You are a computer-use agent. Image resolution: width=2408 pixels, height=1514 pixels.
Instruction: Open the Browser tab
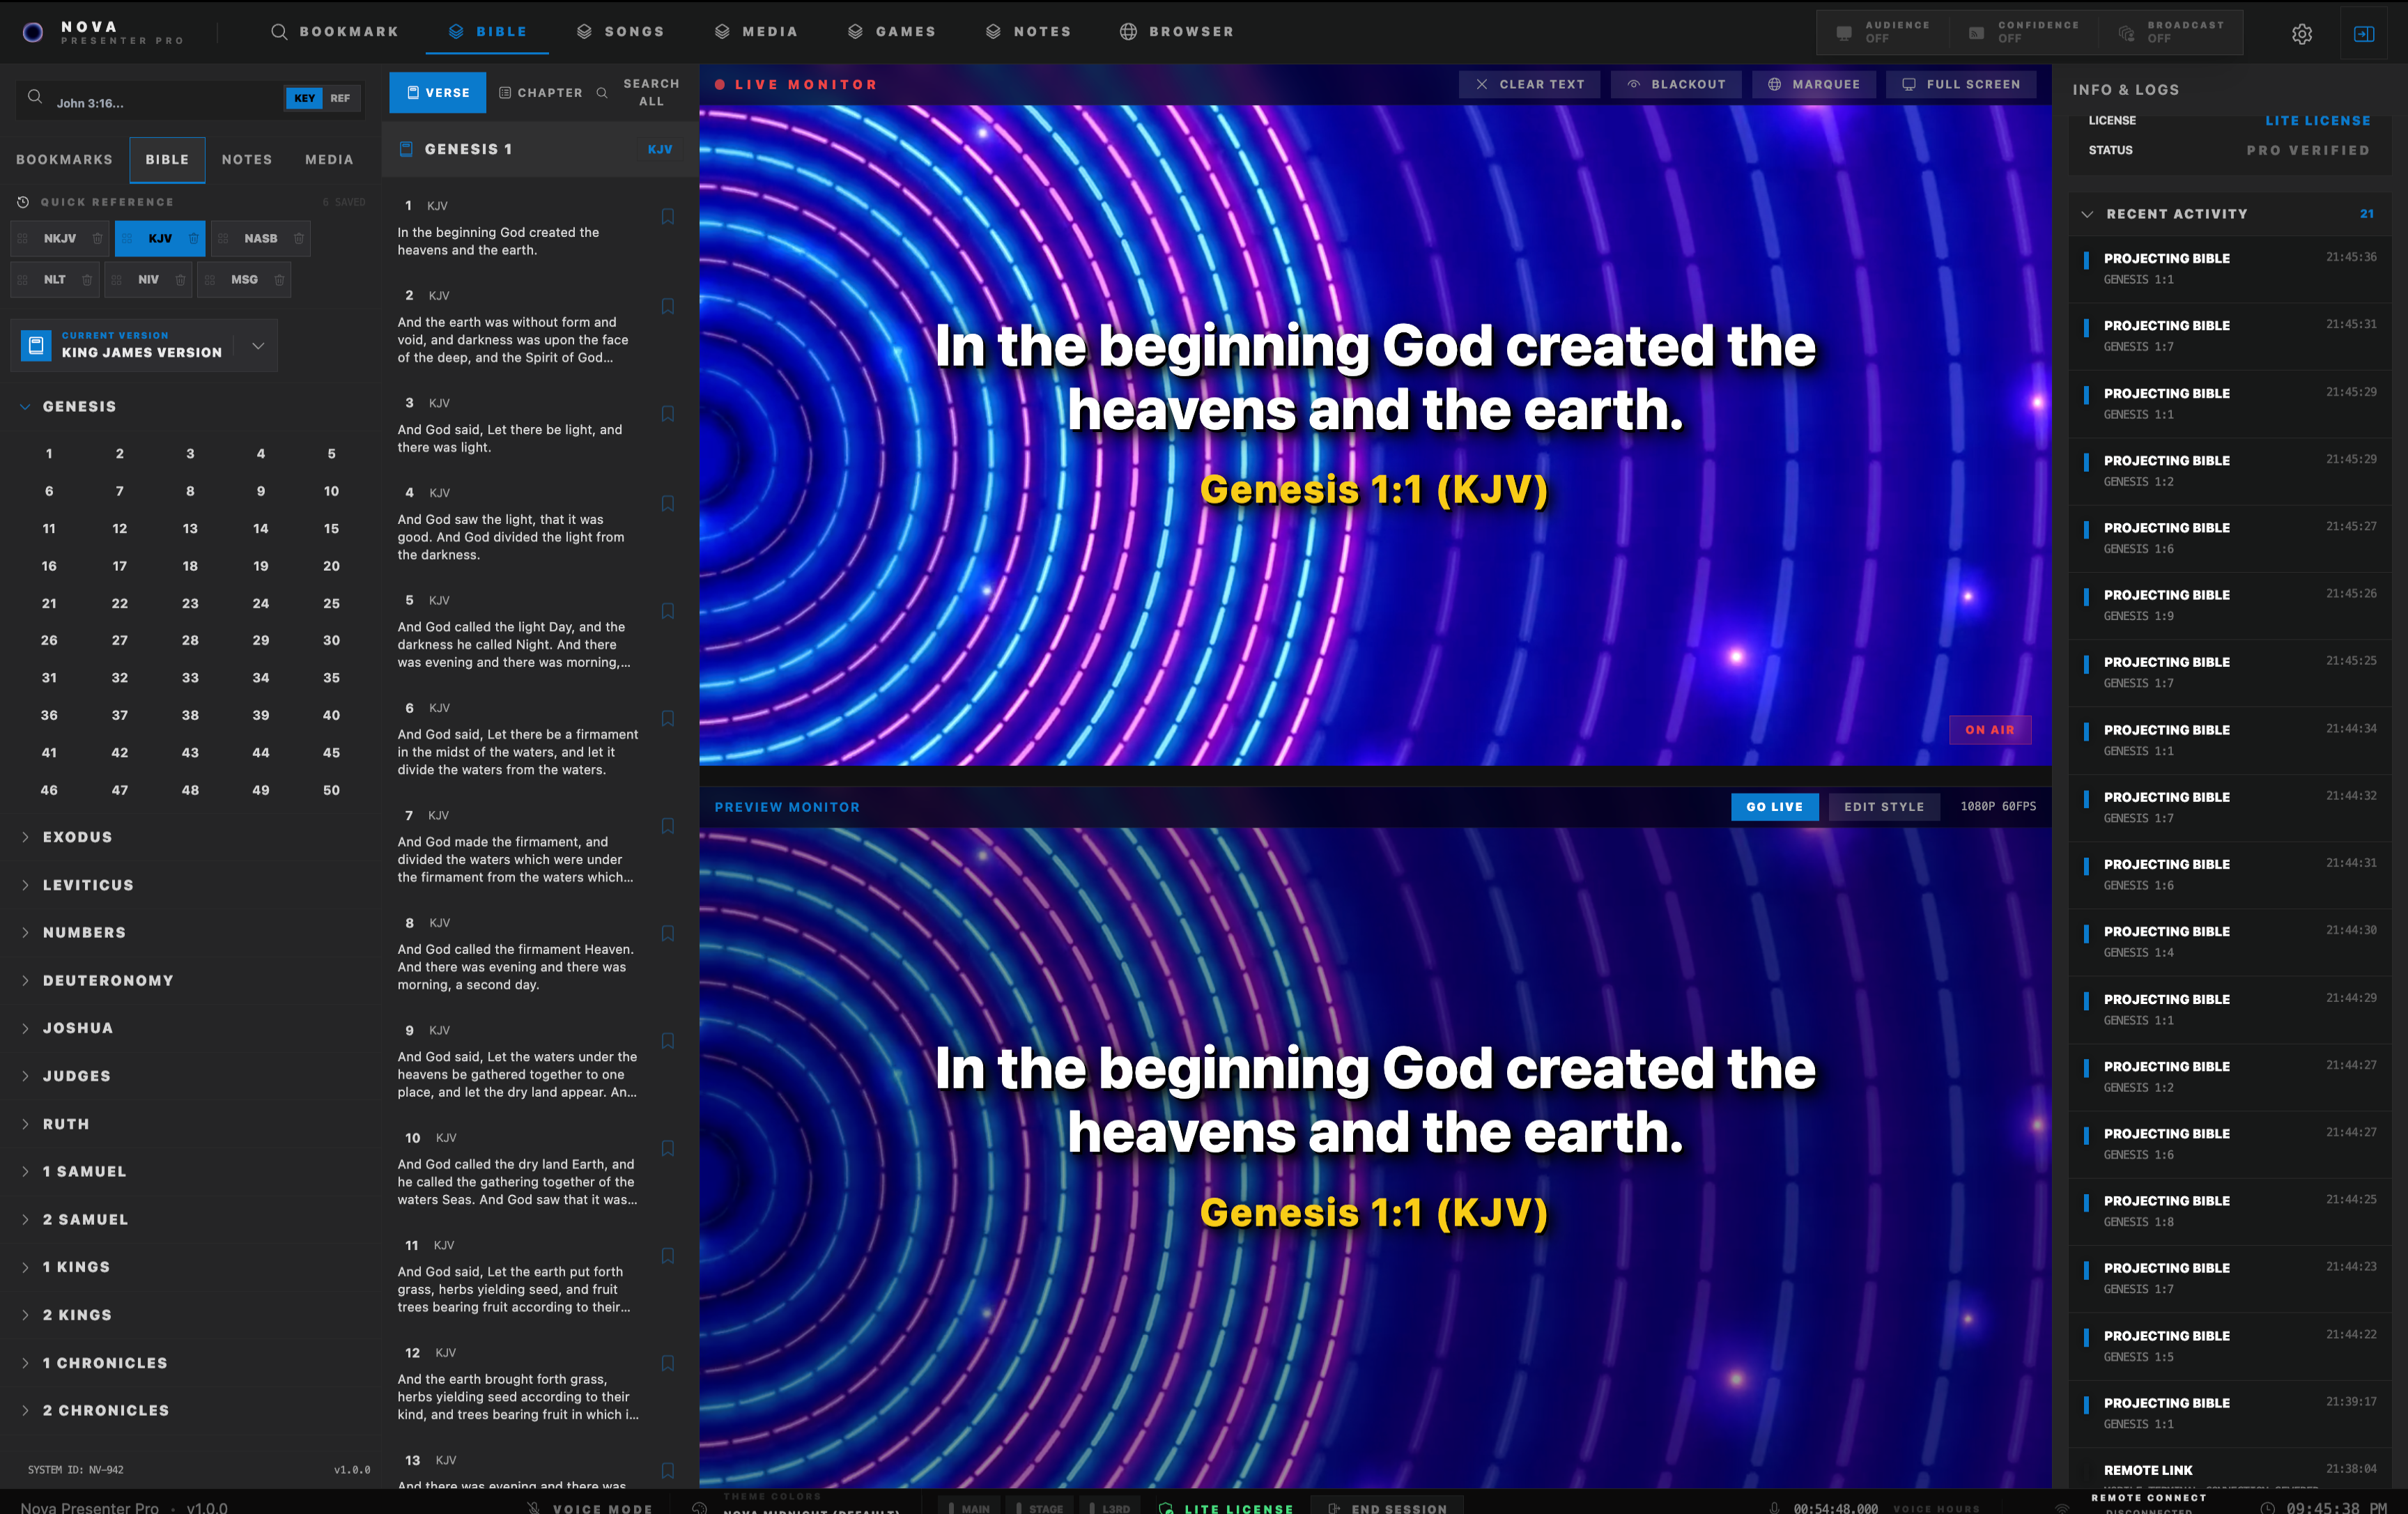1177,32
